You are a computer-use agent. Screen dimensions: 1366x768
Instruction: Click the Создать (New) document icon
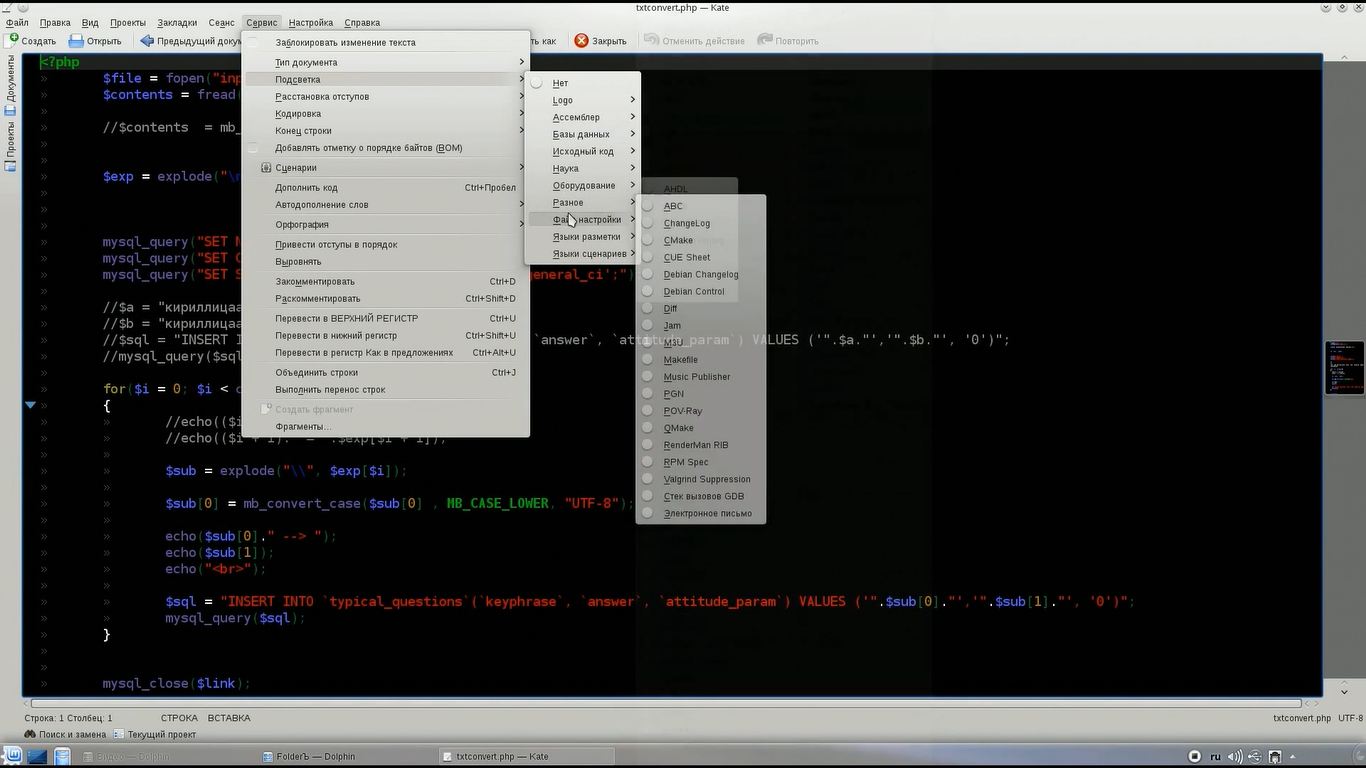click(x=13, y=40)
